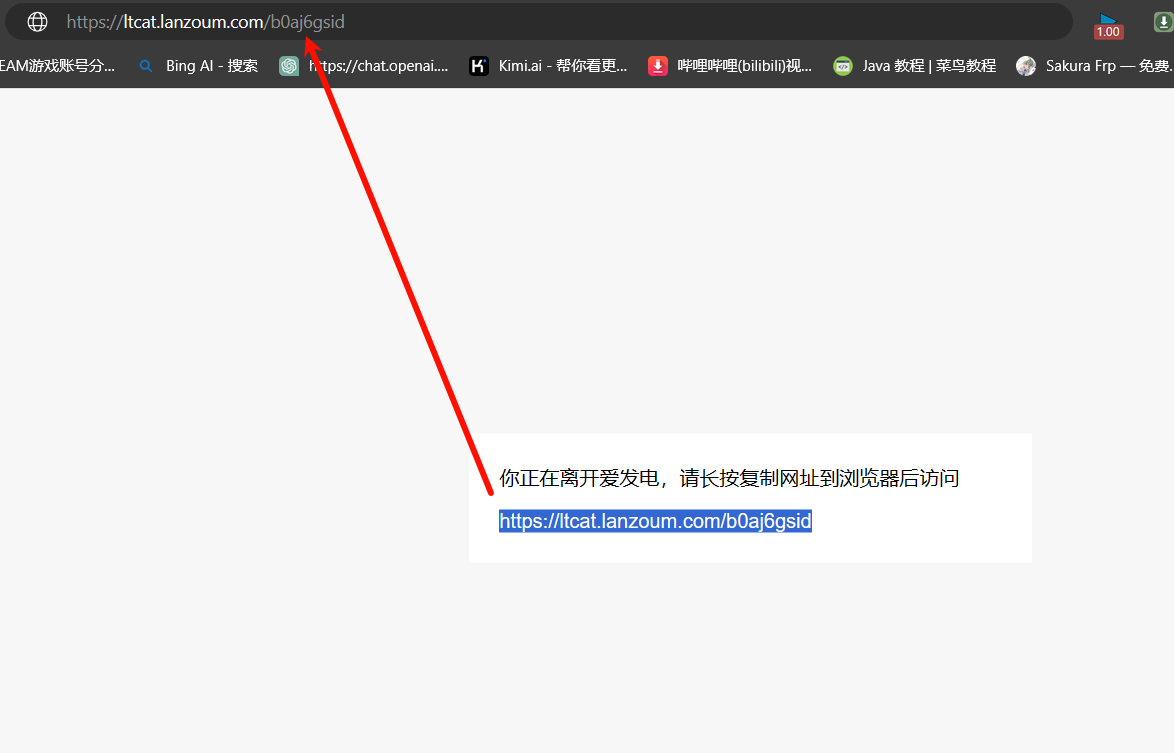This screenshot has width=1174, height=753.
Task: Click the globe icon in the address bar
Action: pyautogui.click(x=37, y=21)
